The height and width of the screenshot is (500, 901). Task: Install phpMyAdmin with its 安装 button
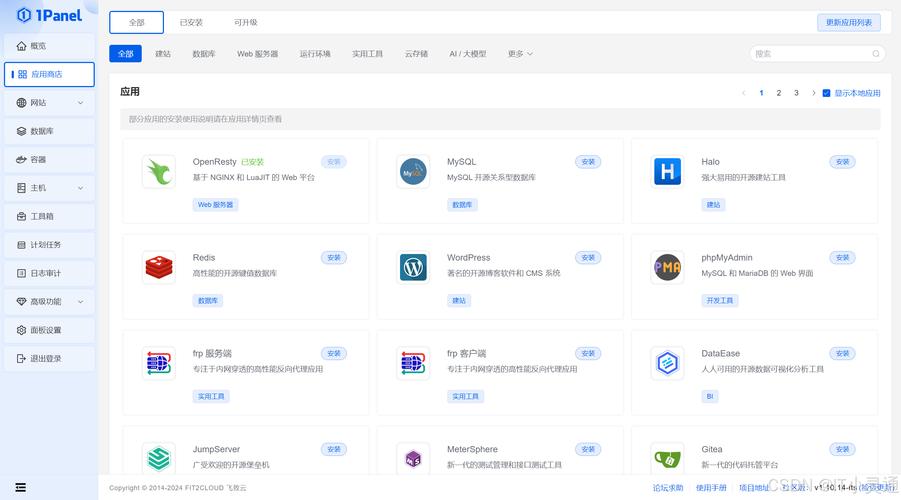coord(842,258)
